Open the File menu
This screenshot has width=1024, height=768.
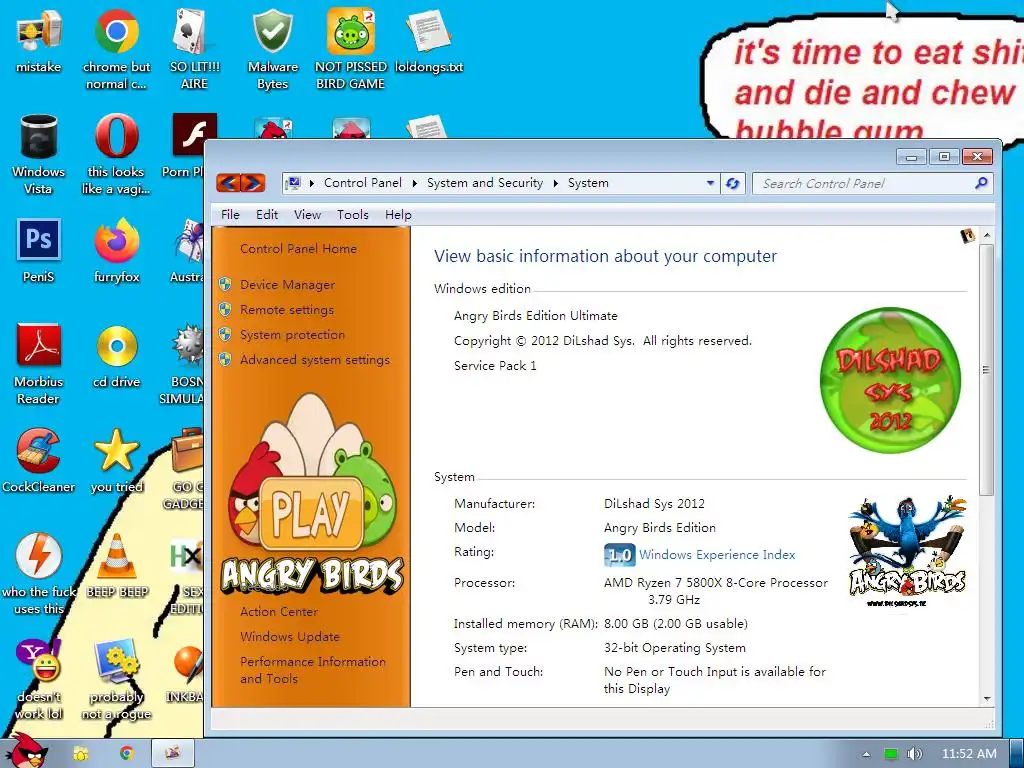[x=230, y=215]
